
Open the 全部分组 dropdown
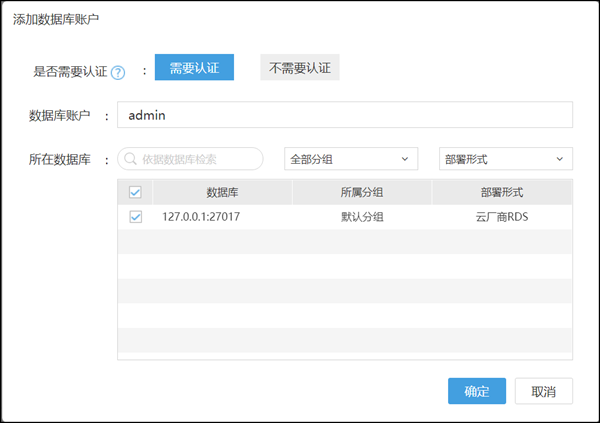coord(352,159)
